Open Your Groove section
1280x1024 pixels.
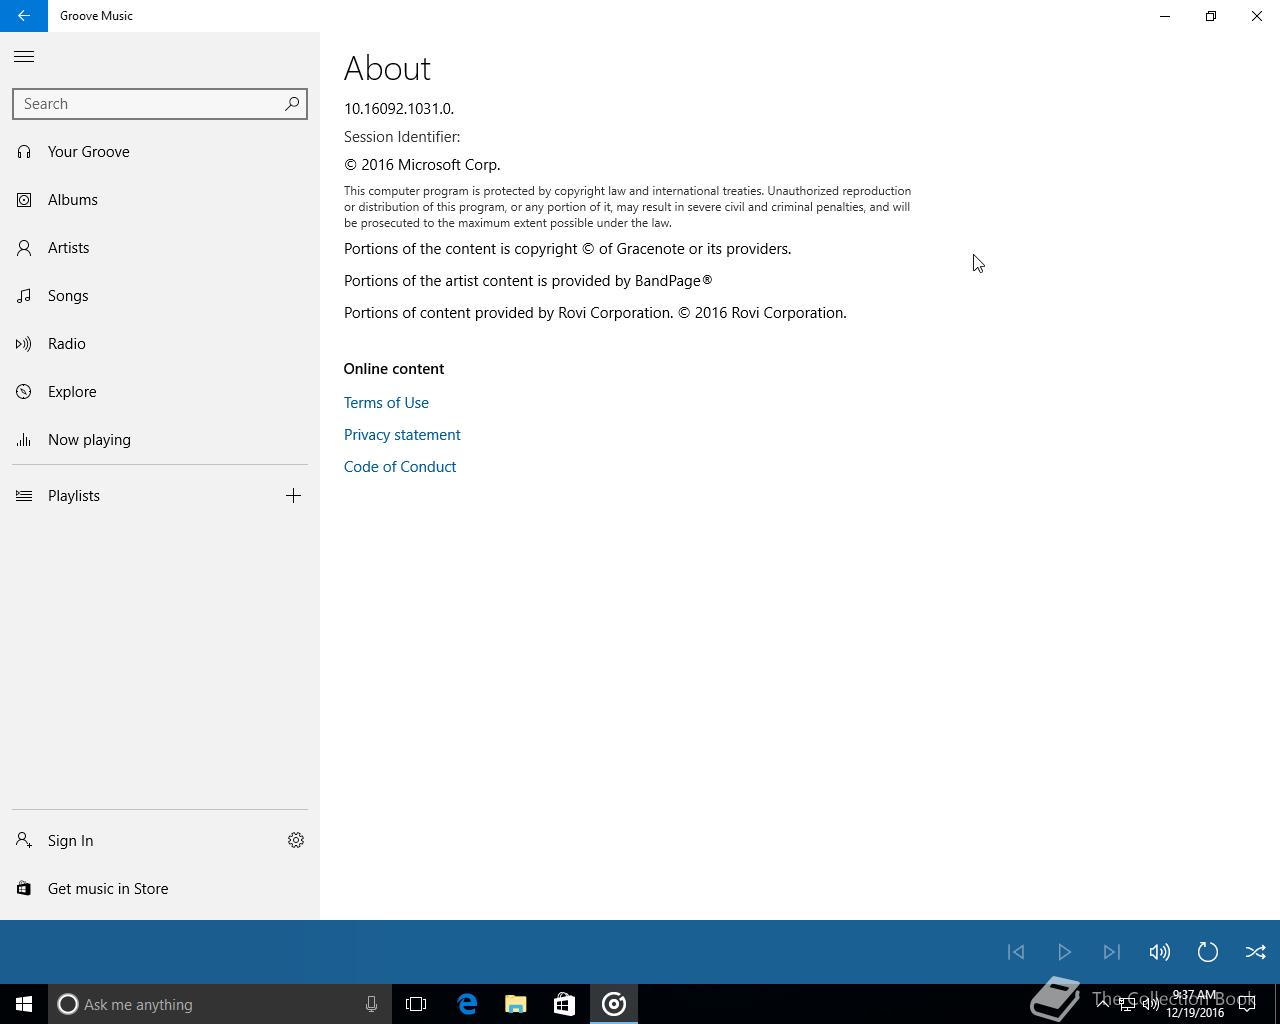click(160, 152)
